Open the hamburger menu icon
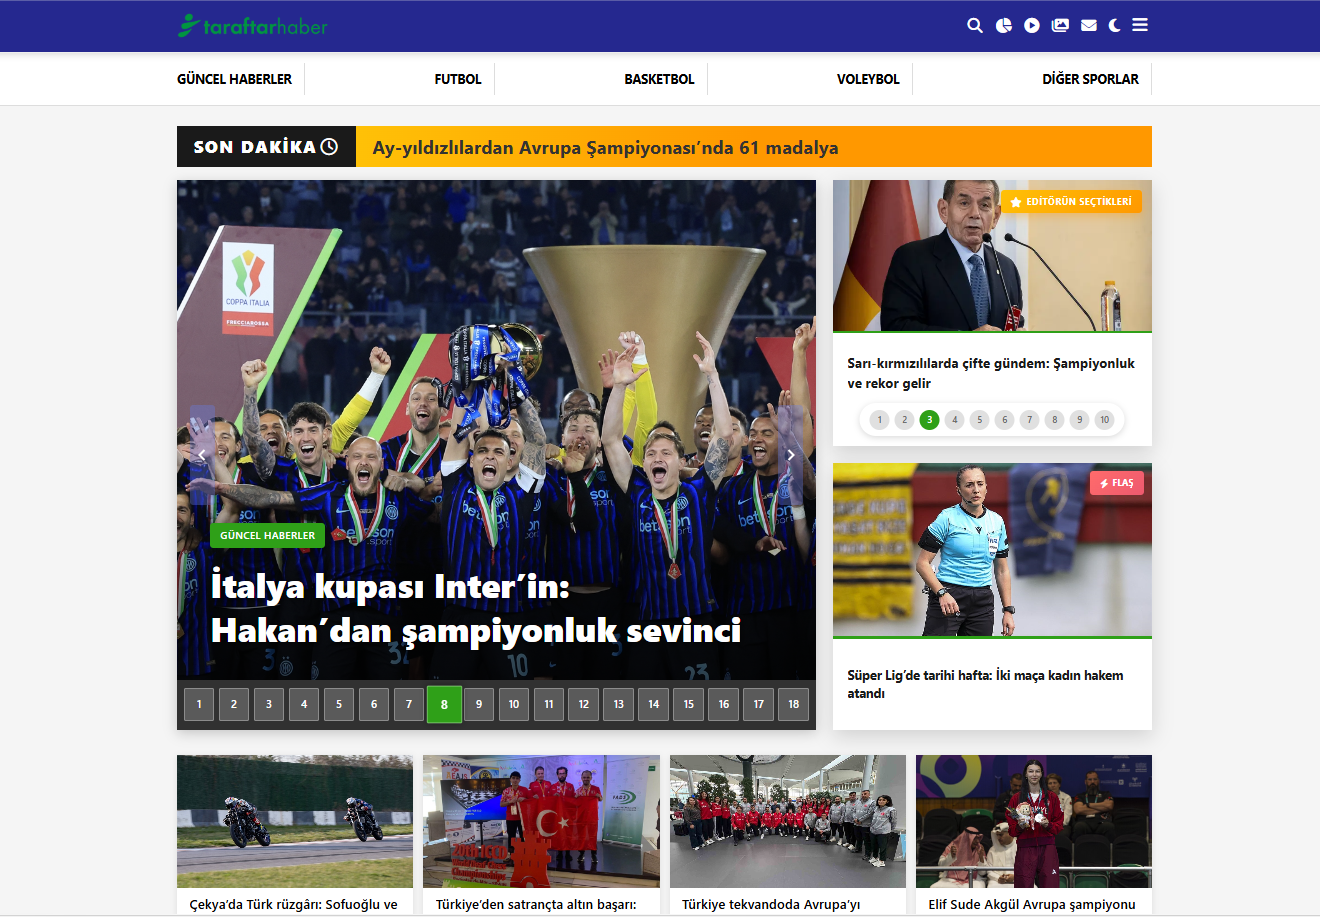This screenshot has width=1320, height=918. [1140, 25]
